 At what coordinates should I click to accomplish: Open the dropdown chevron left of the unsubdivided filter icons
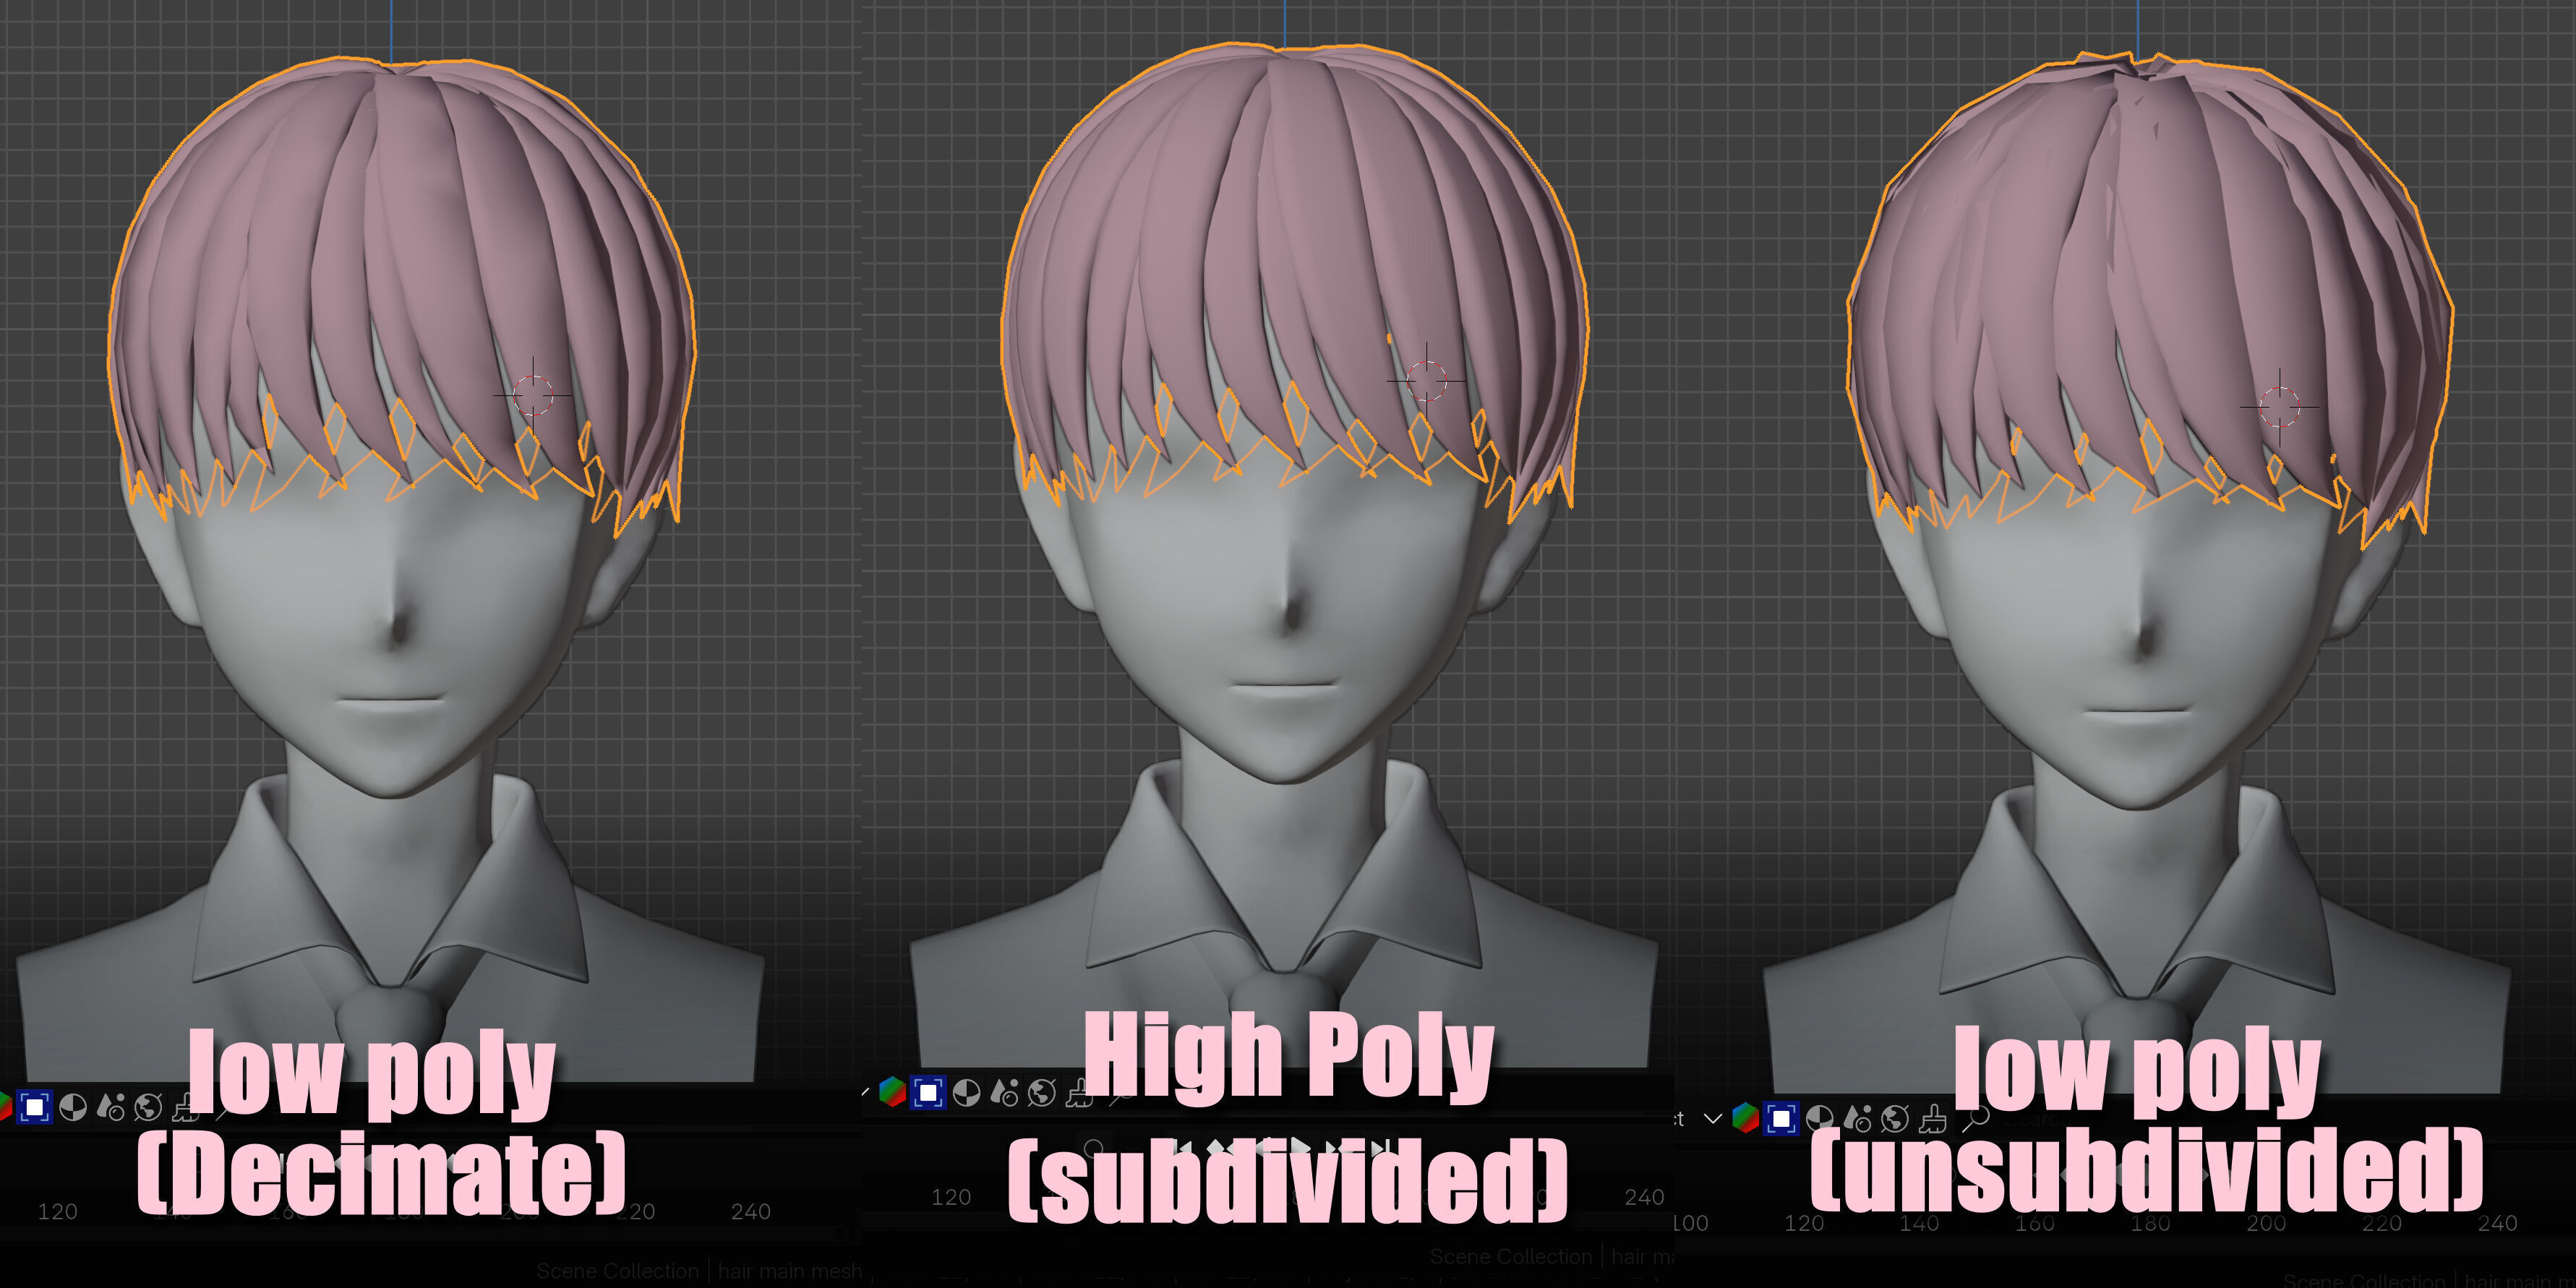pos(1713,1118)
